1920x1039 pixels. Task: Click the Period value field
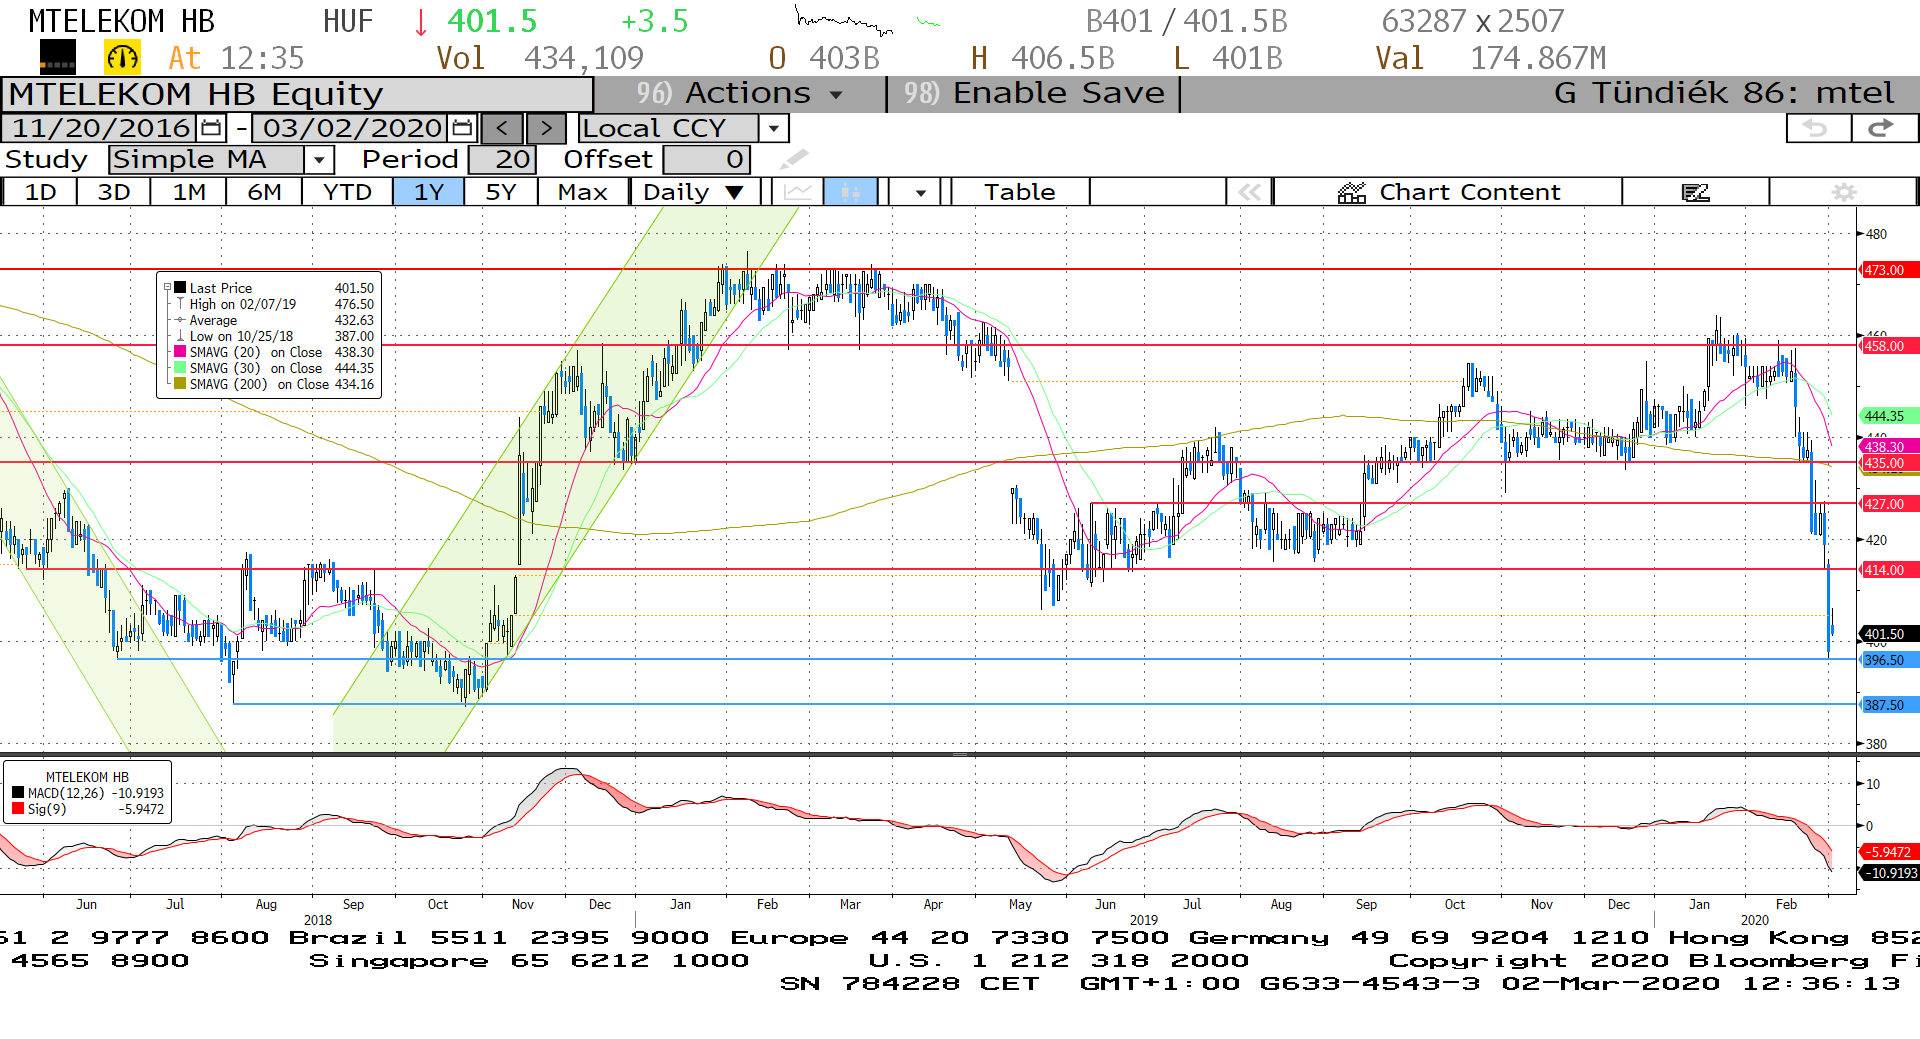[x=503, y=160]
